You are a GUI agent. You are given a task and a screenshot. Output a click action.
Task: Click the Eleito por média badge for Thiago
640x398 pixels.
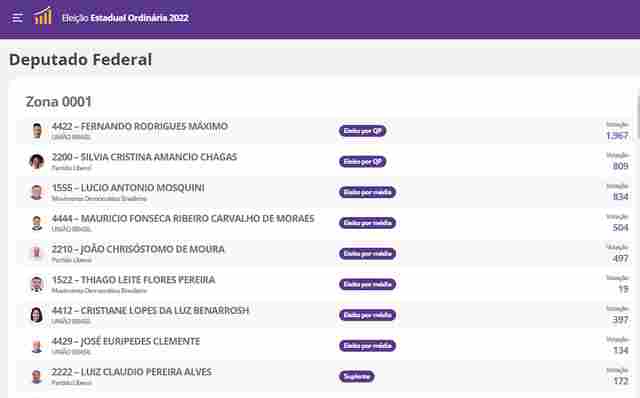point(367,284)
